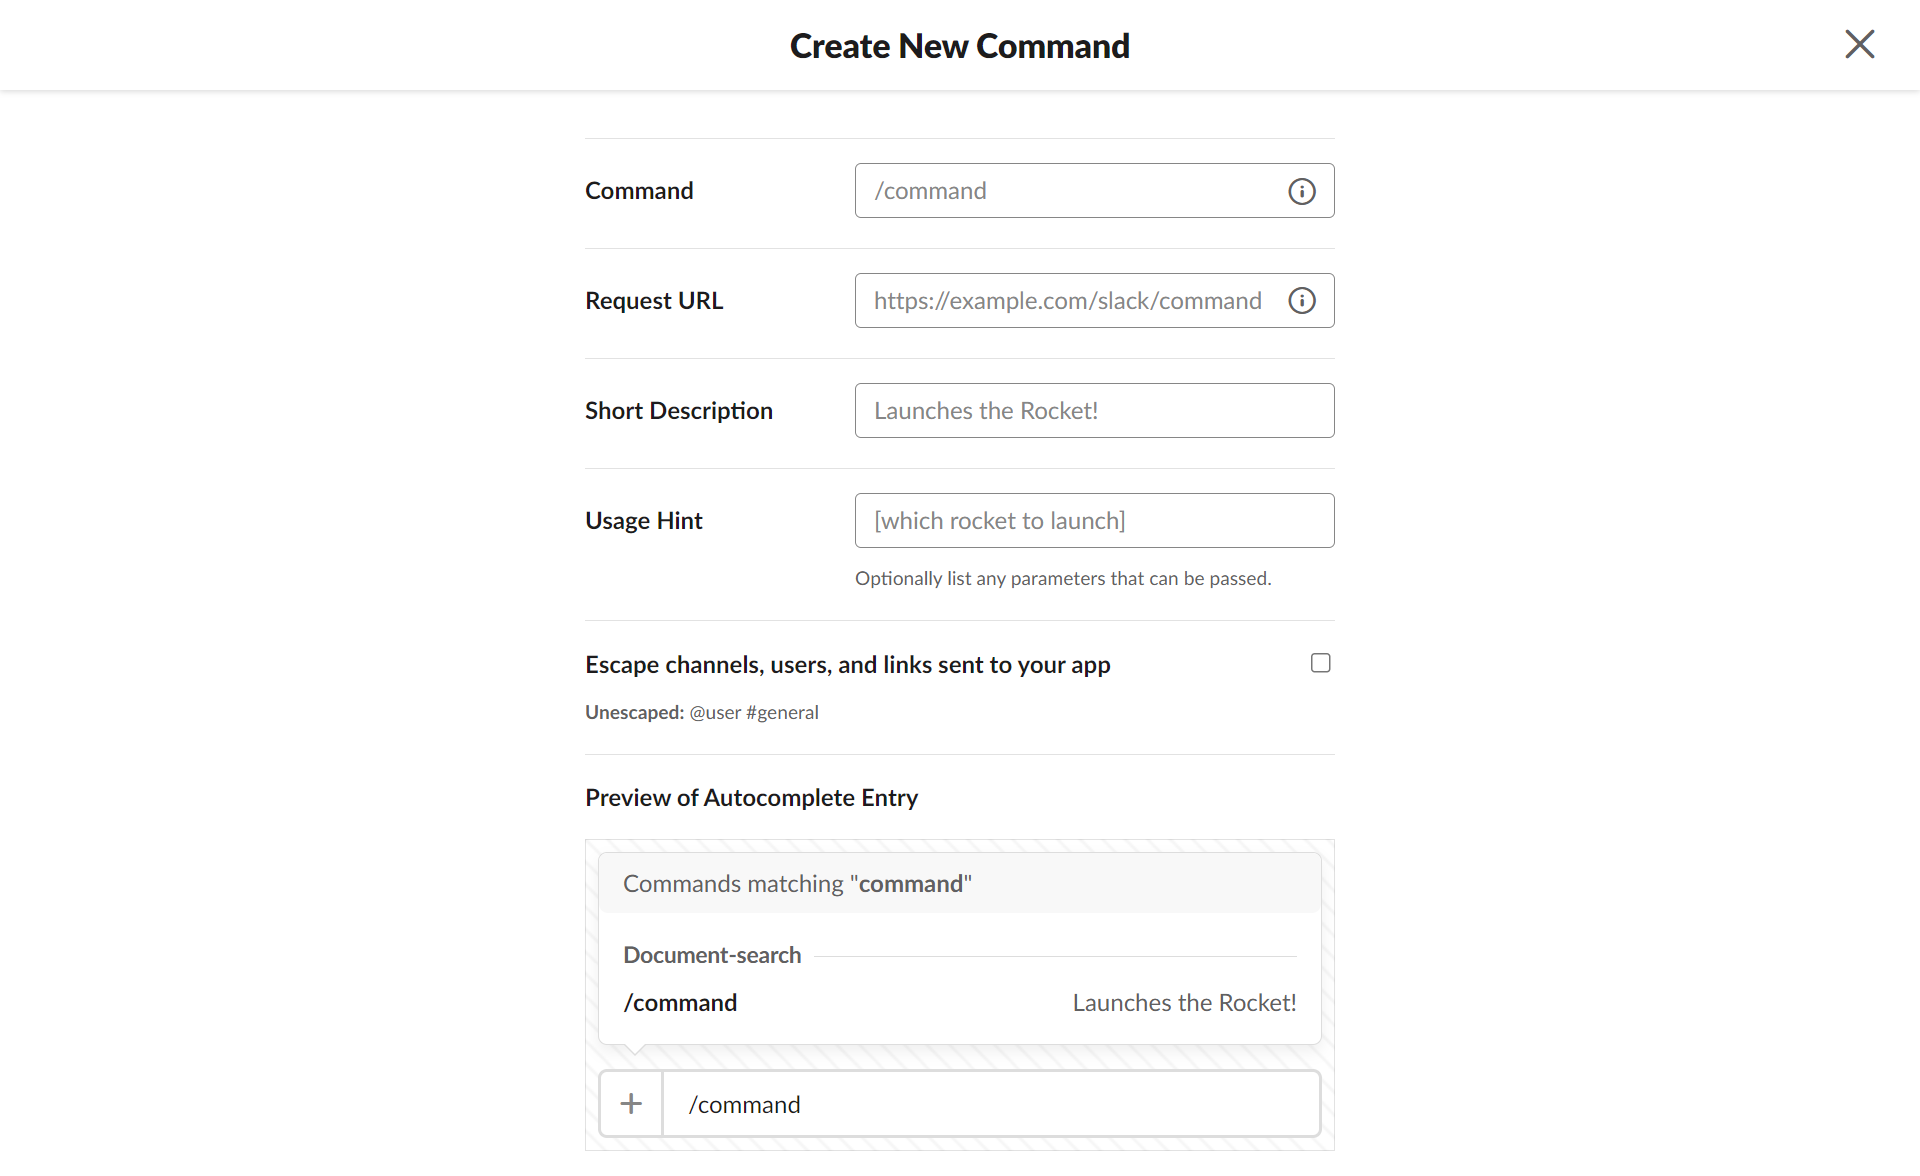Enable escaping channels, users, and links
This screenshot has height=1176, width=1920.
pyautogui.click(x=1320, y=663)
